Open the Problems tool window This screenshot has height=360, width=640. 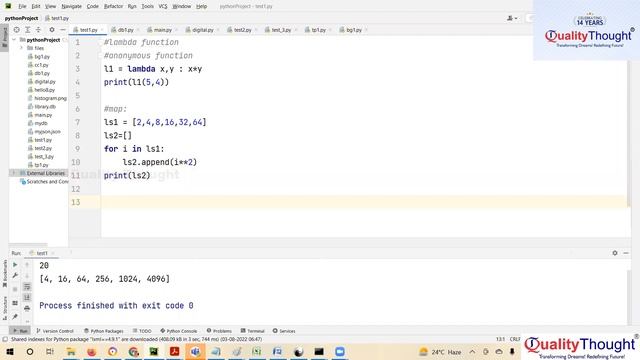(x=219, y=331)
